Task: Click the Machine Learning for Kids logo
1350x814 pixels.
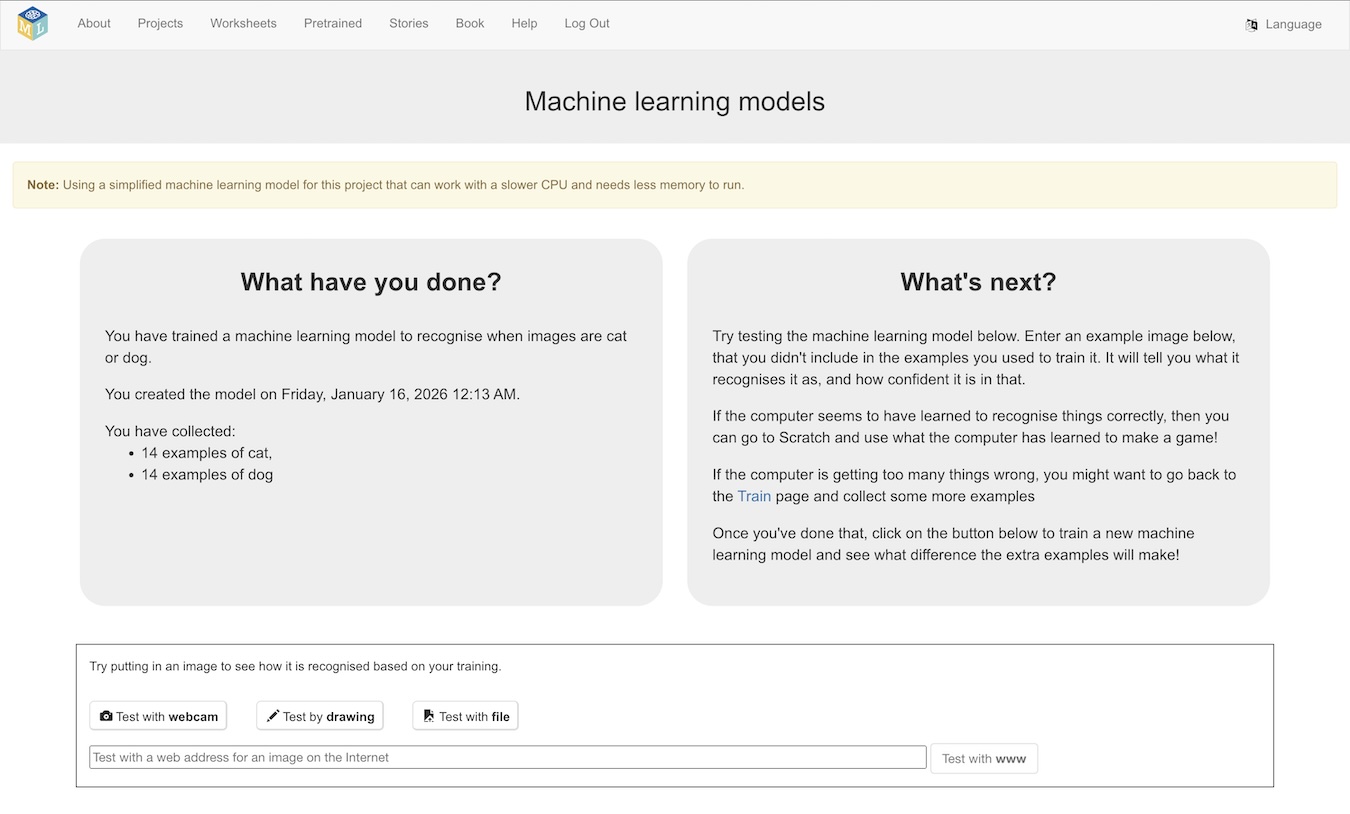Action: point(32,23)
